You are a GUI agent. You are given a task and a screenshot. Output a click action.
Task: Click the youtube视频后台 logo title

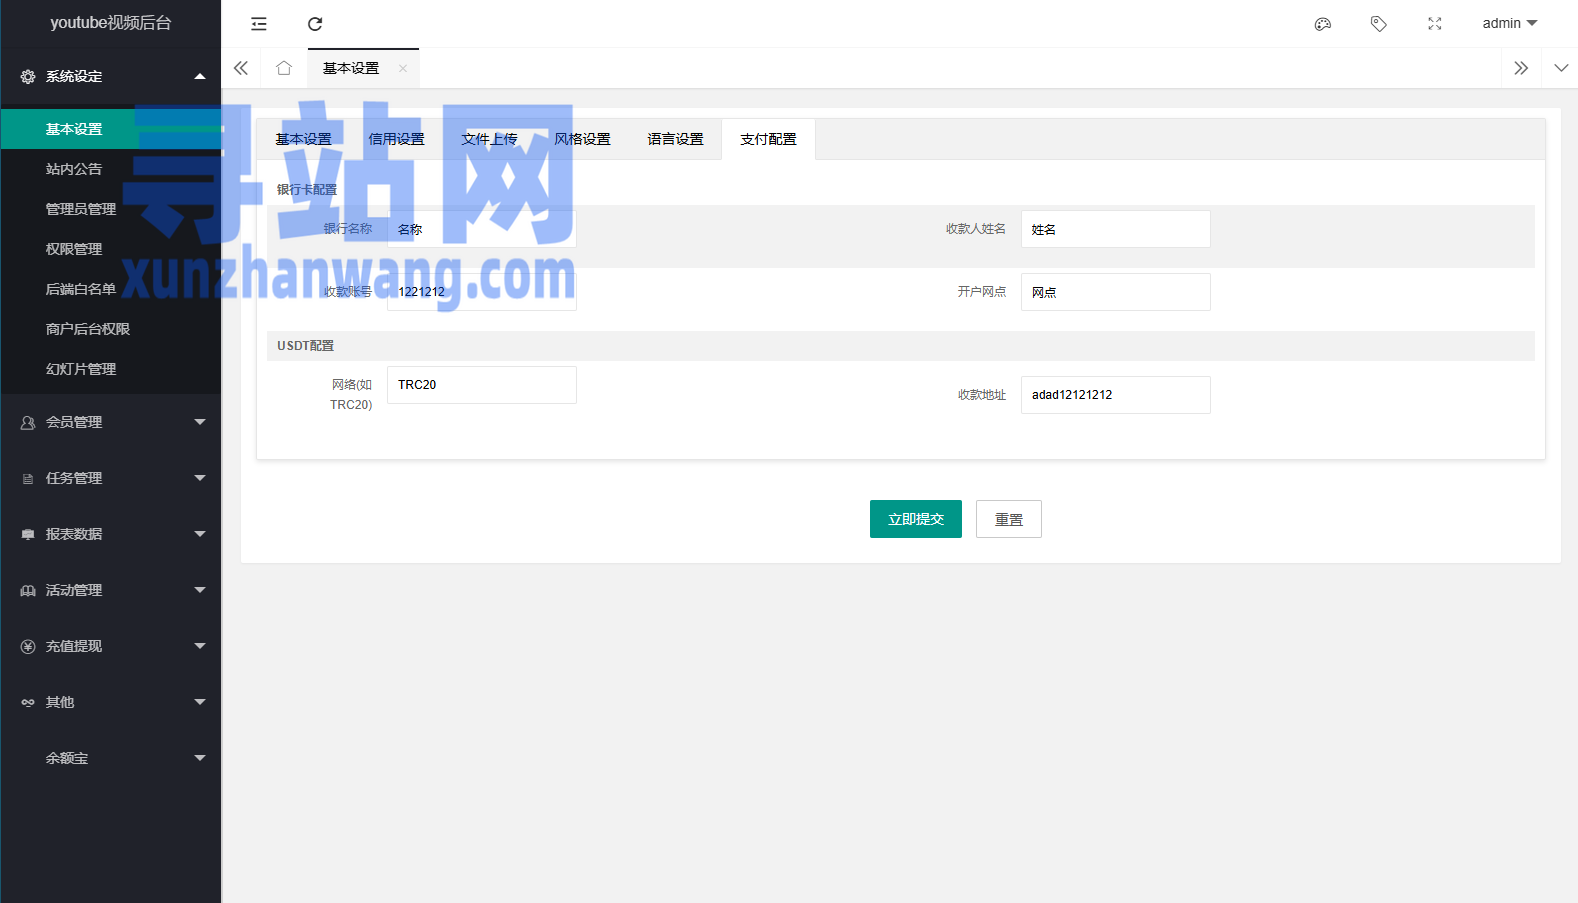[111, 22]
